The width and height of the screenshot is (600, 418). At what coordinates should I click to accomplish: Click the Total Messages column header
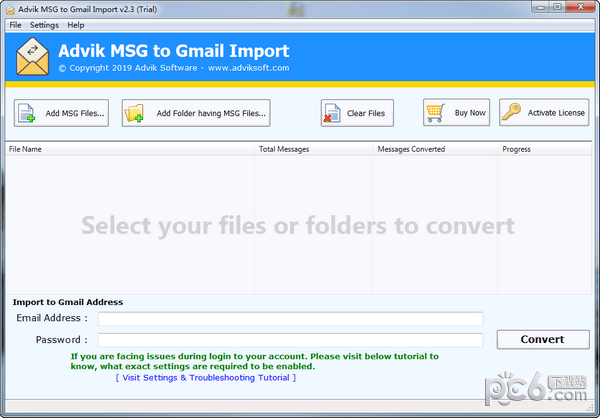coord(314,149)
